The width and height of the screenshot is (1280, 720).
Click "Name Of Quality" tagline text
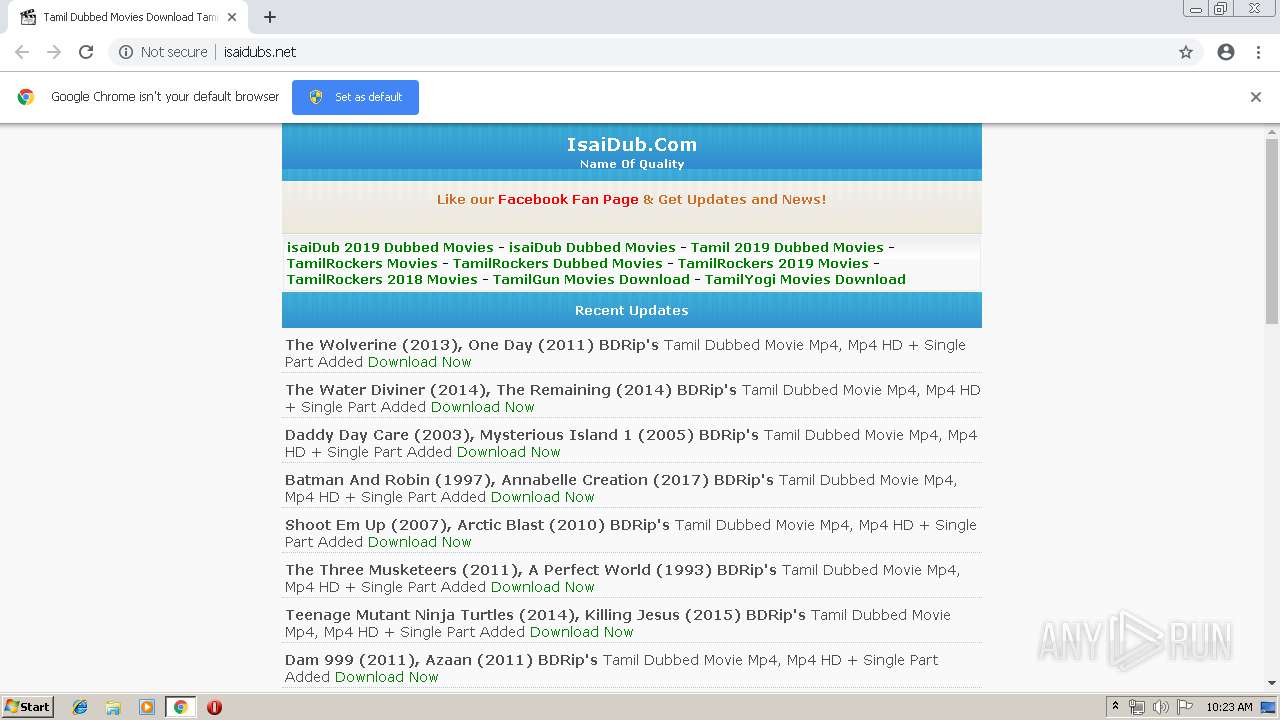tap(632, 164)
